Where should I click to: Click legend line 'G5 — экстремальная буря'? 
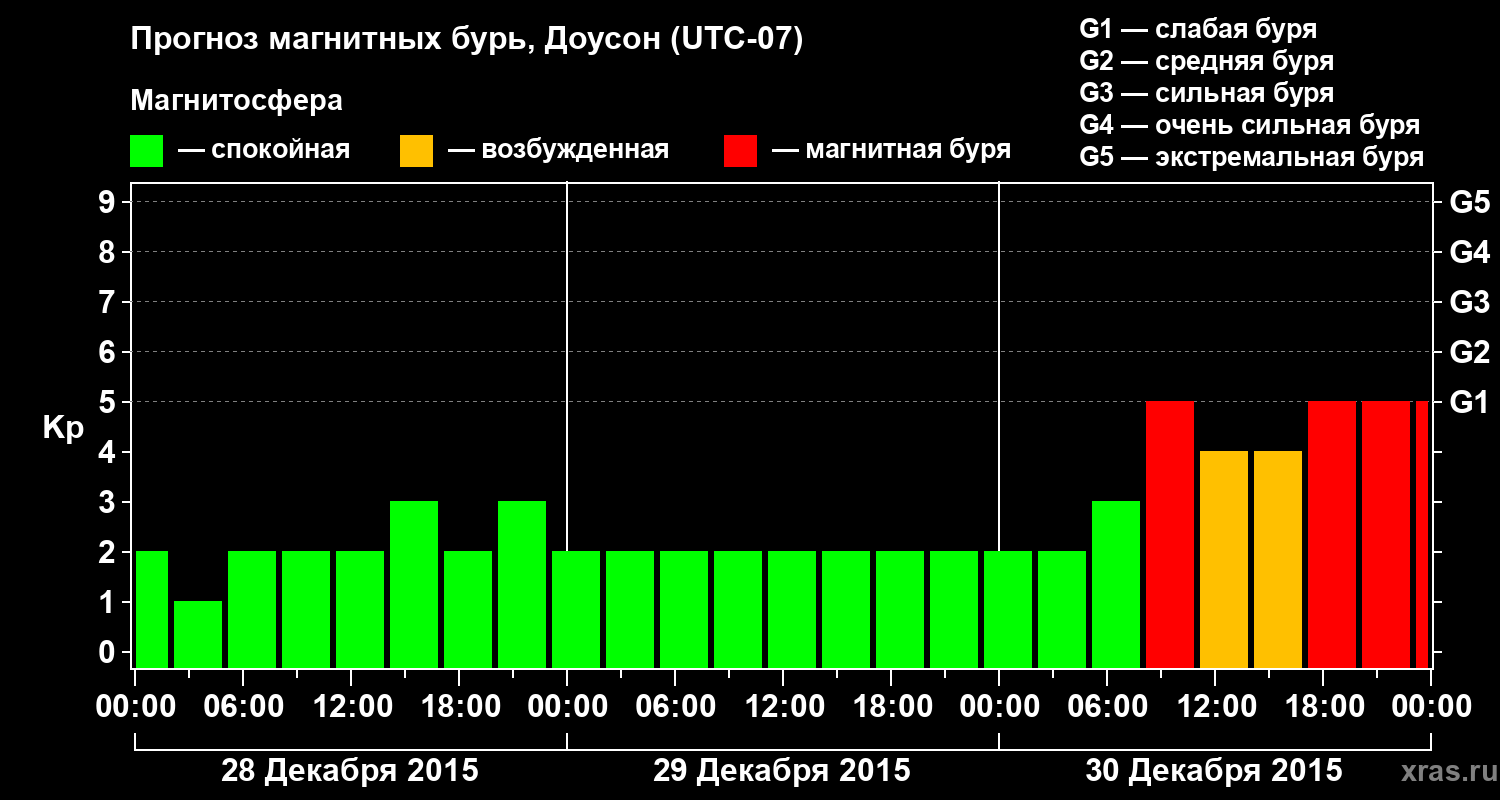pos(1252,157)
